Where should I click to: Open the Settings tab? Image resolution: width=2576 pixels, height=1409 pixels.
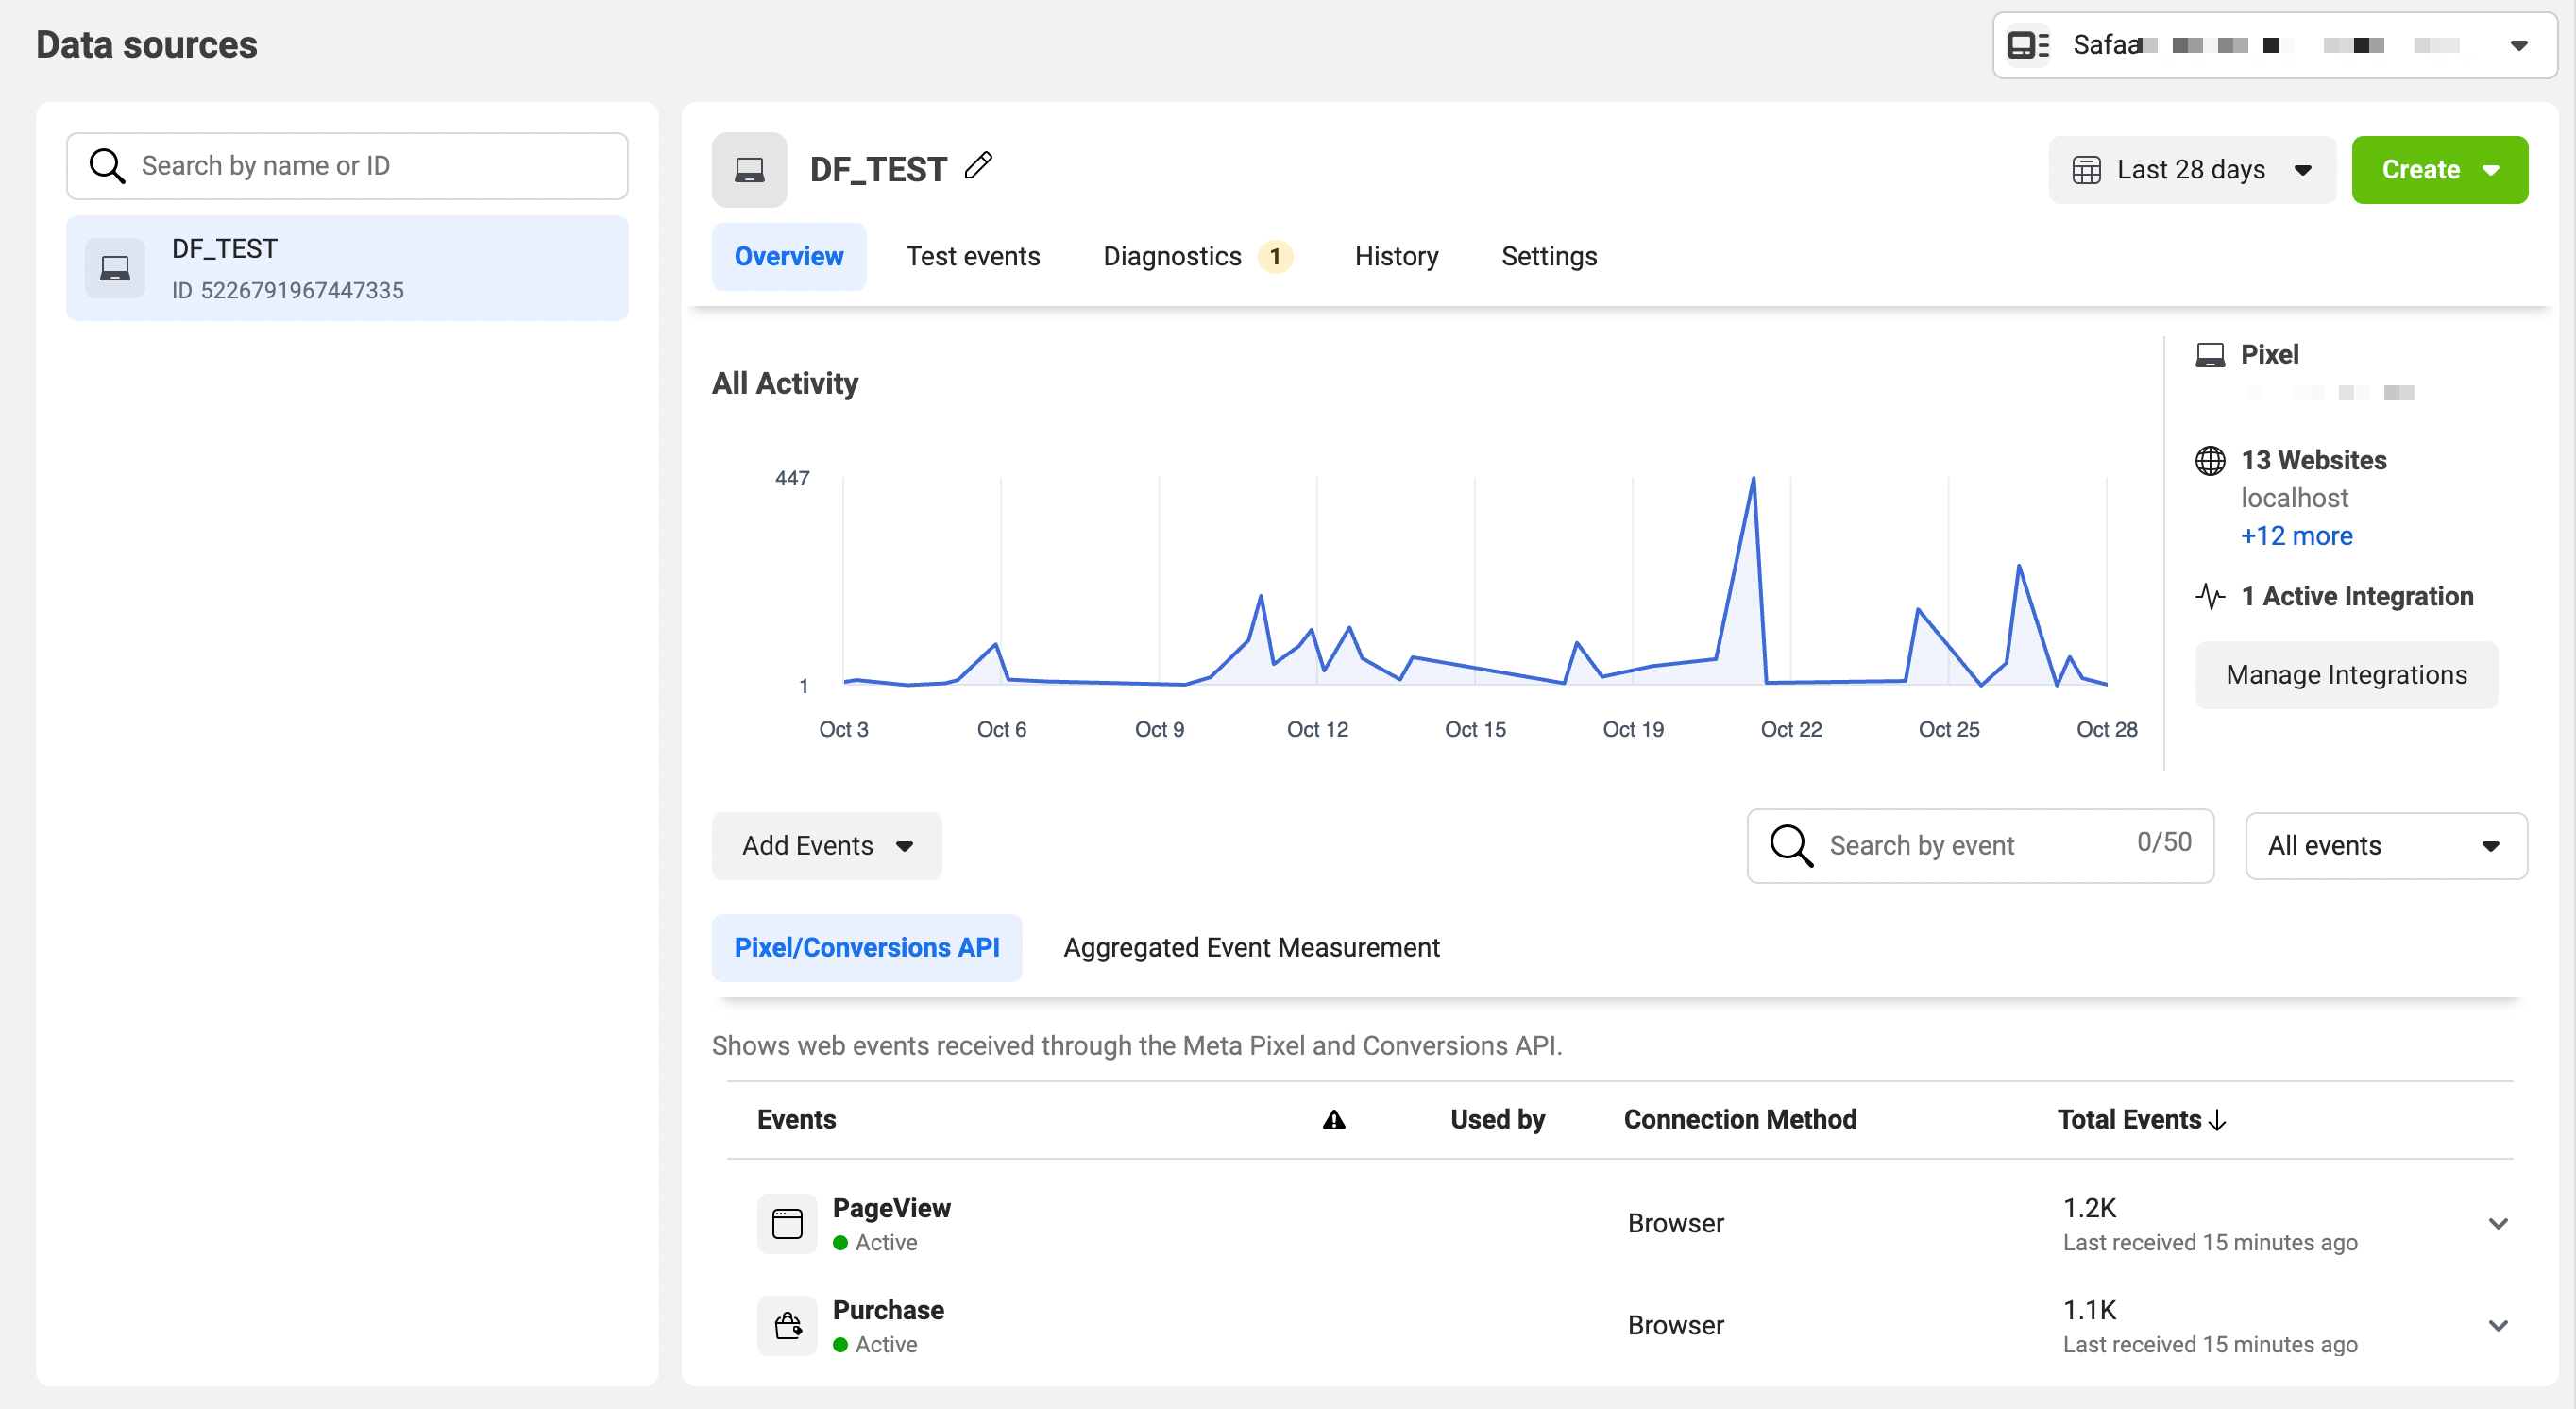click(x=1549, y=257)
